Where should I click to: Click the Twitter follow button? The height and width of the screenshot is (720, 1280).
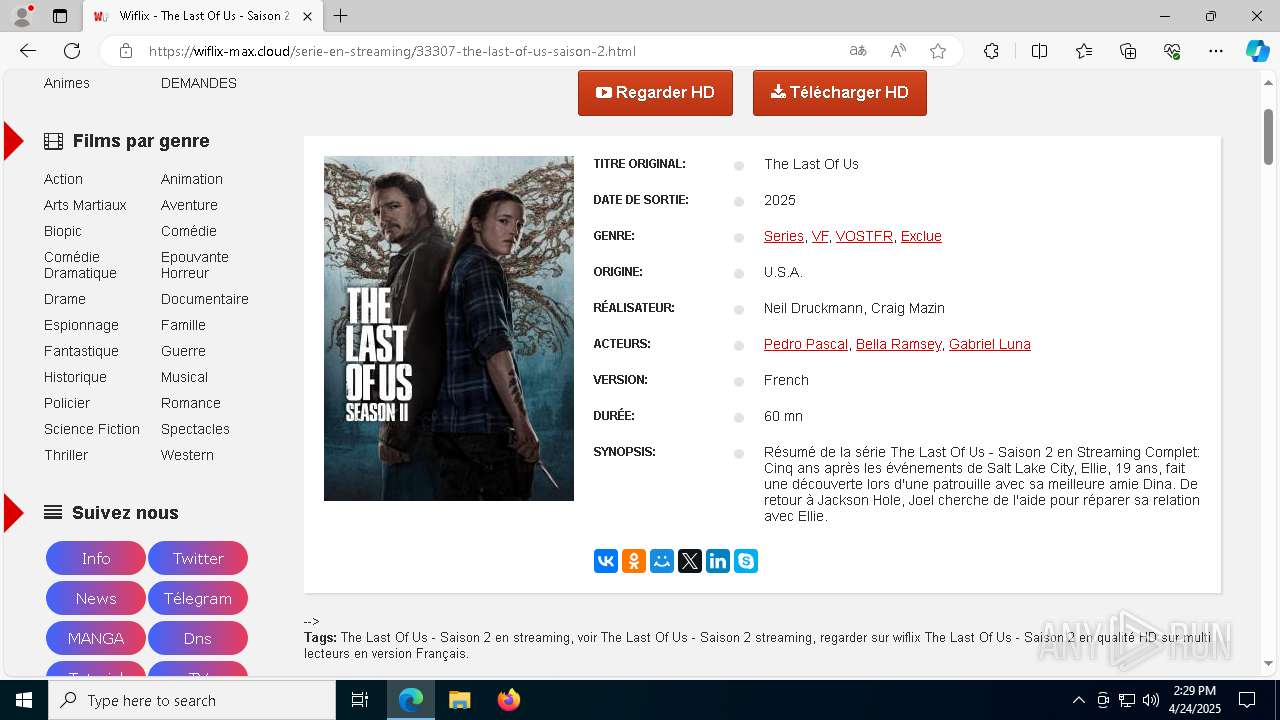click(198, 558)
